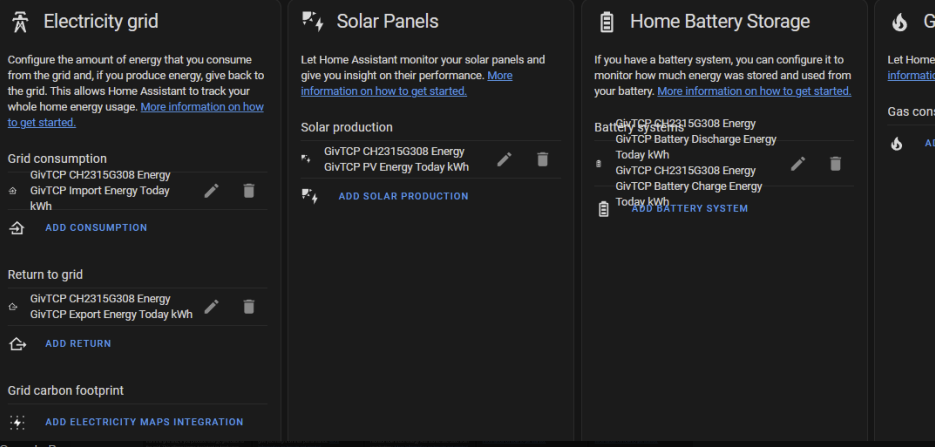This screenshot has width=935, height=447.
Task: Edit the battery system entry
Action: point(798,163)
